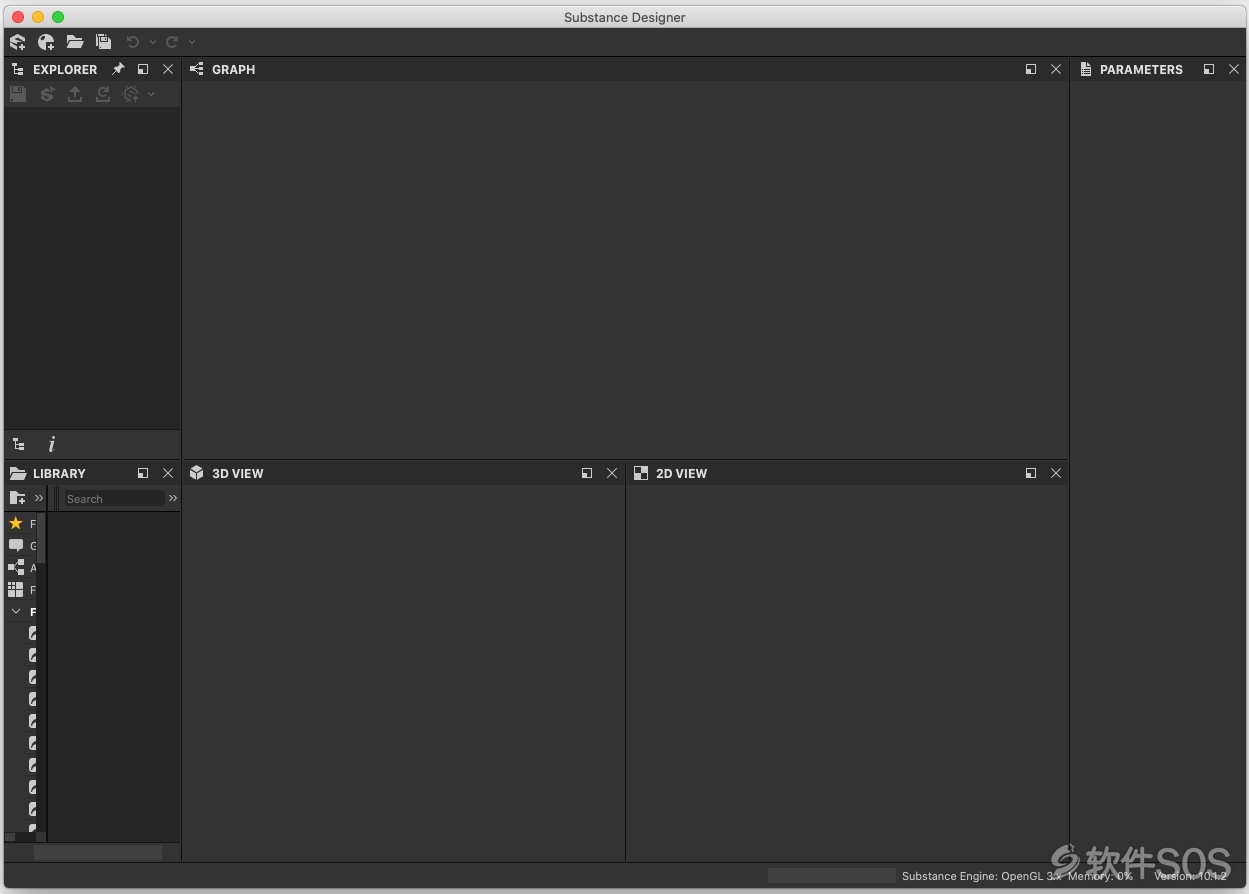The image size is (1249, 894).
Task: Click the 3D View panel title
Action: pyautogui.click(x=238, y=473)
